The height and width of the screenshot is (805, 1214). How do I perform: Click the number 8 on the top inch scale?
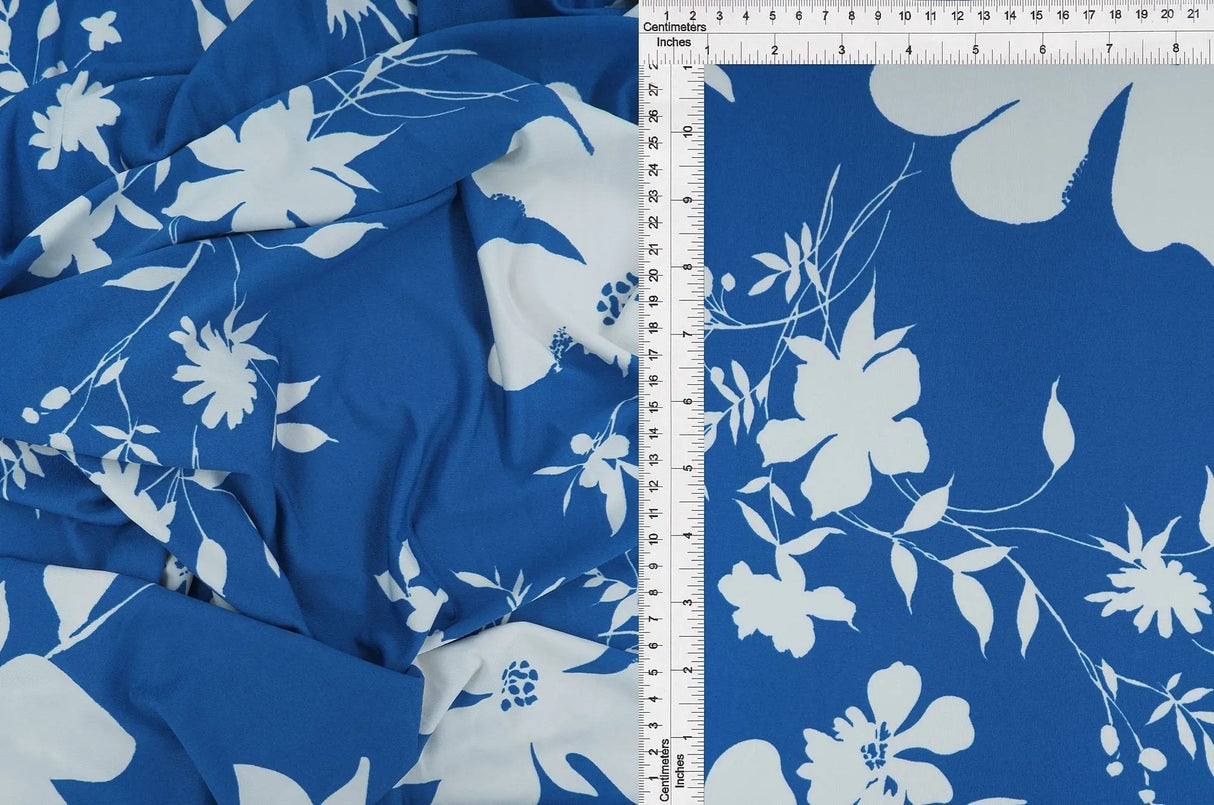[1177, 46]
